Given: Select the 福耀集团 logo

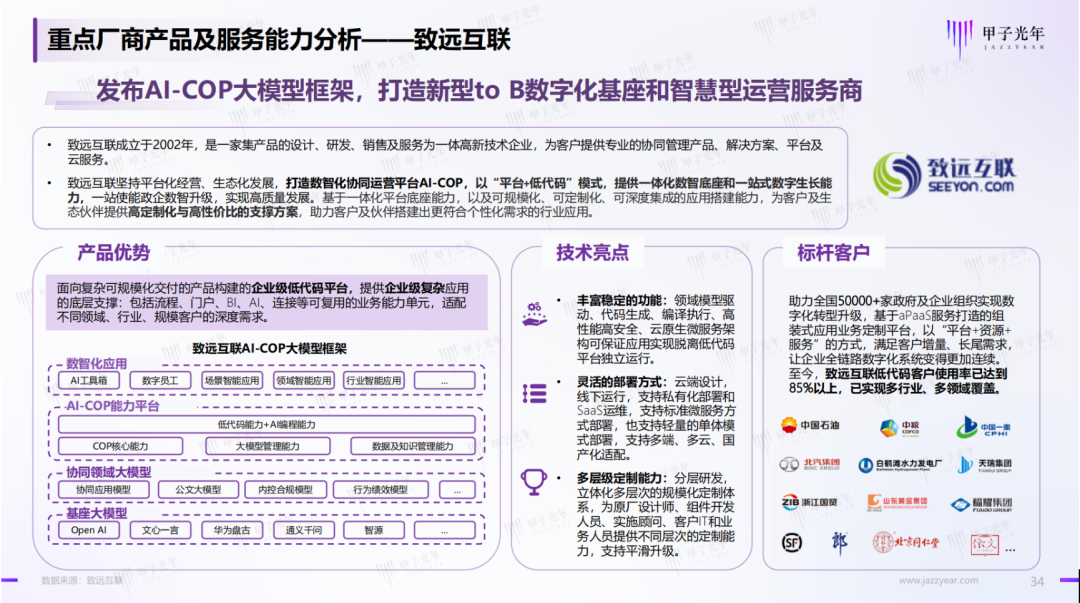Looking at the screenshot, I should click(x=982, y=505).
